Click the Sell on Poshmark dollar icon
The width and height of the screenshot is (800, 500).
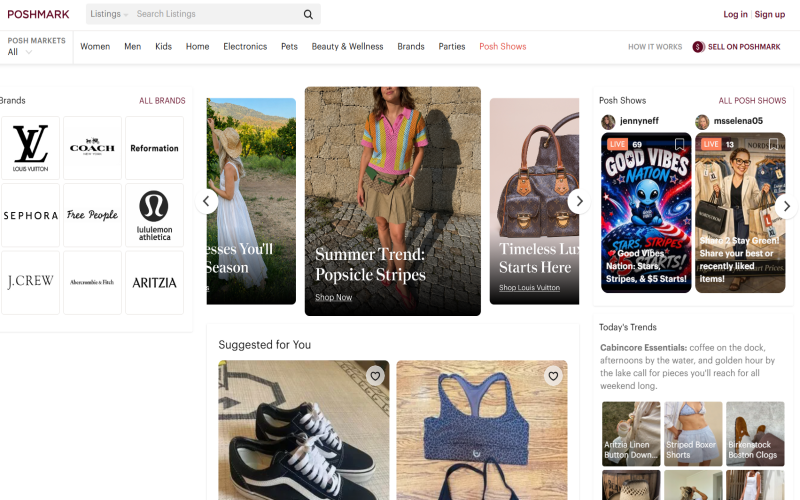point(698,46)
